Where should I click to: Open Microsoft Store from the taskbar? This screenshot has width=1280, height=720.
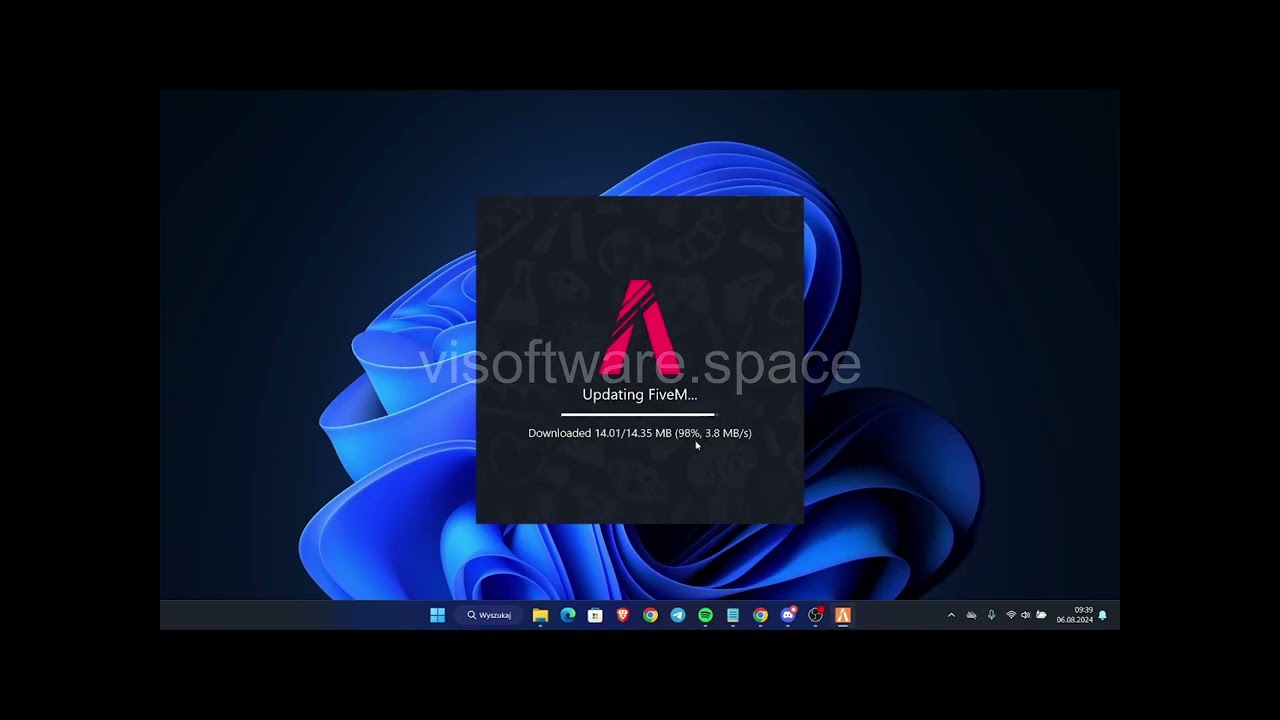(x=595, y=615)
